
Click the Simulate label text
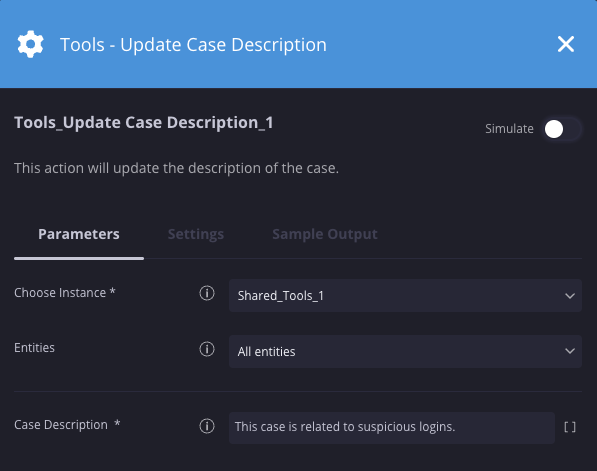(x=509, y=129)
